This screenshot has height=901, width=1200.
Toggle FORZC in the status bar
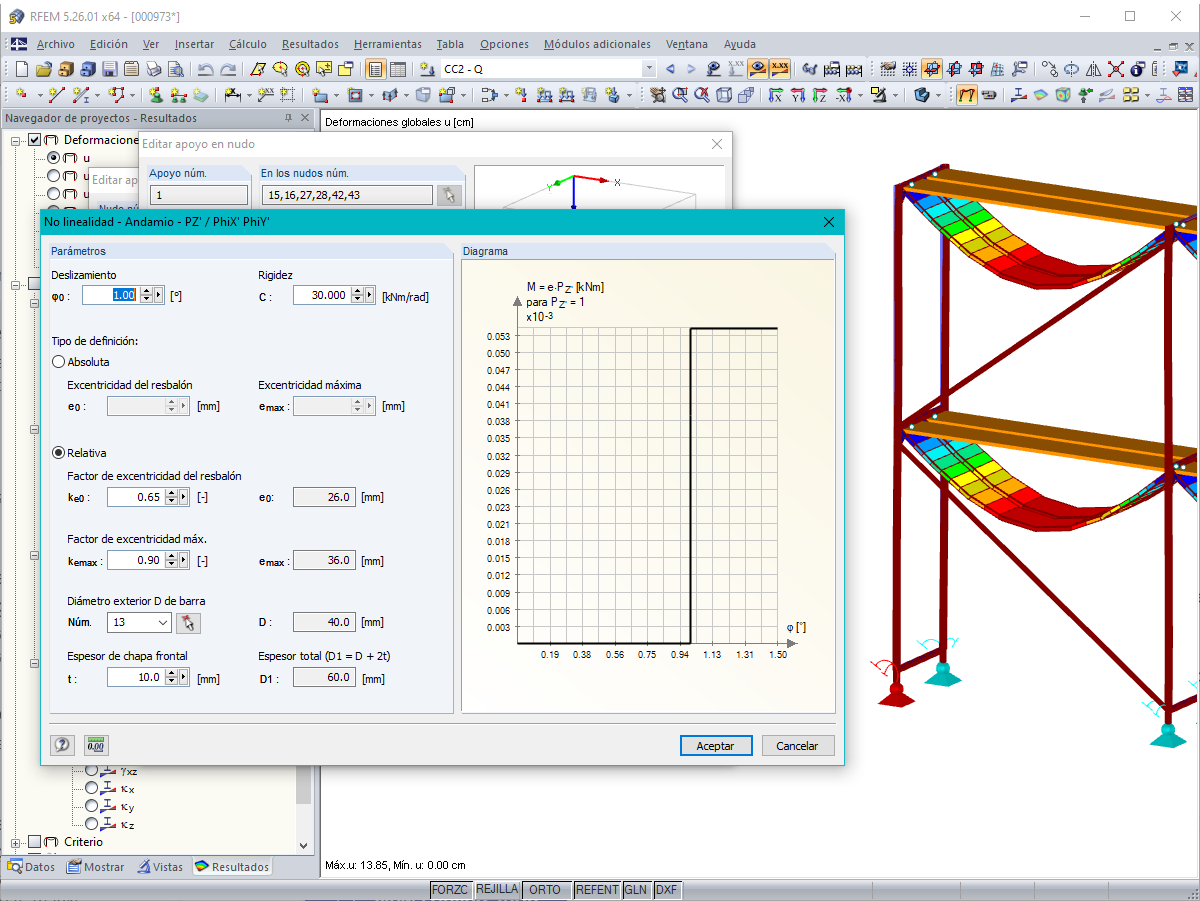pyautogui.click(x=451, y=889)
